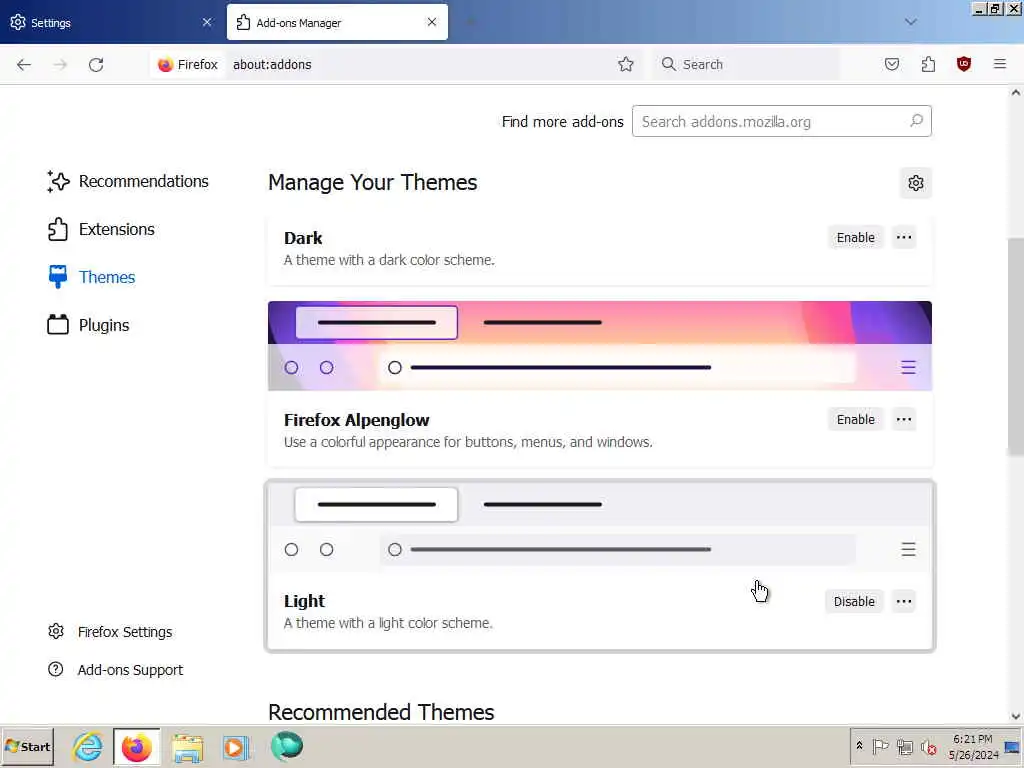This screenshot has width=1024, height=768.
Task: Open more options for Firefox Alpenglow theme
Action: 904,419
